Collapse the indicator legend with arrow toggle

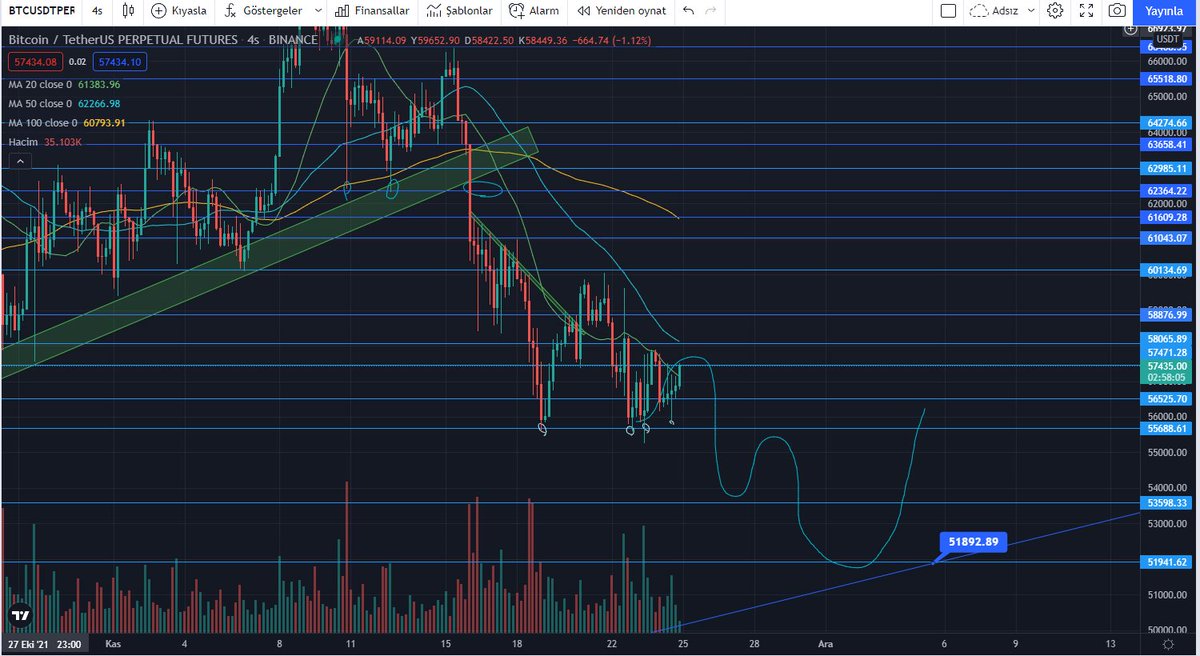click(19, 161)
